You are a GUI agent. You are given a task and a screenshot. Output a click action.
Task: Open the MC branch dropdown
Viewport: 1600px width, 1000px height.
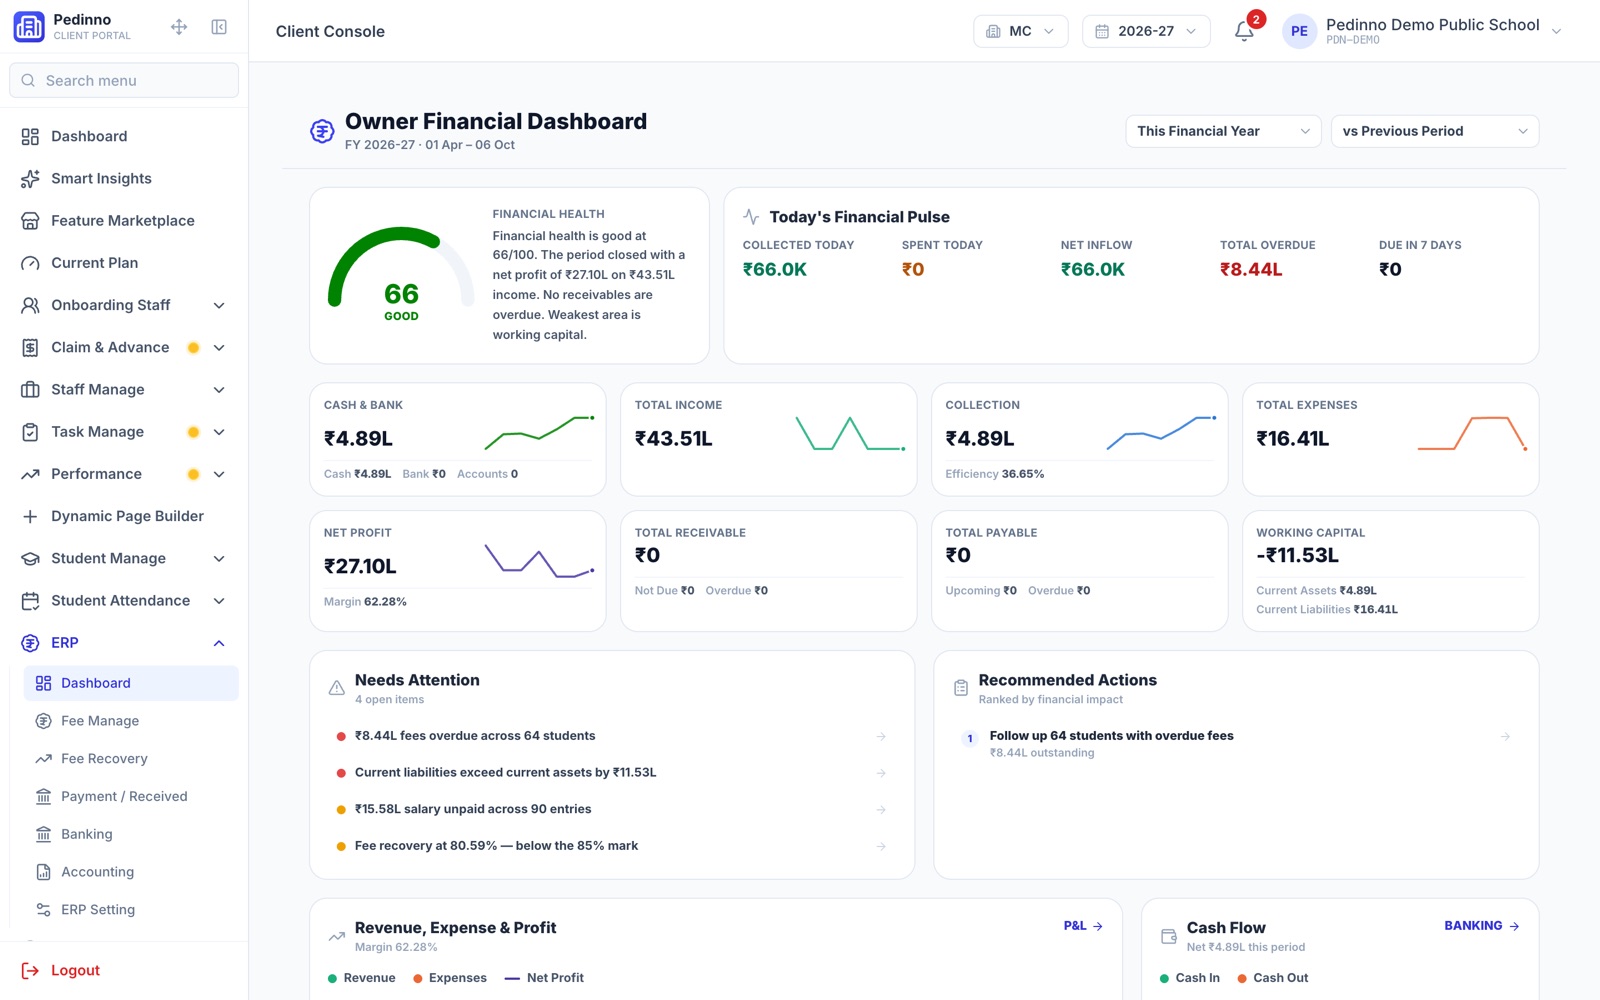pos(1020,31)
